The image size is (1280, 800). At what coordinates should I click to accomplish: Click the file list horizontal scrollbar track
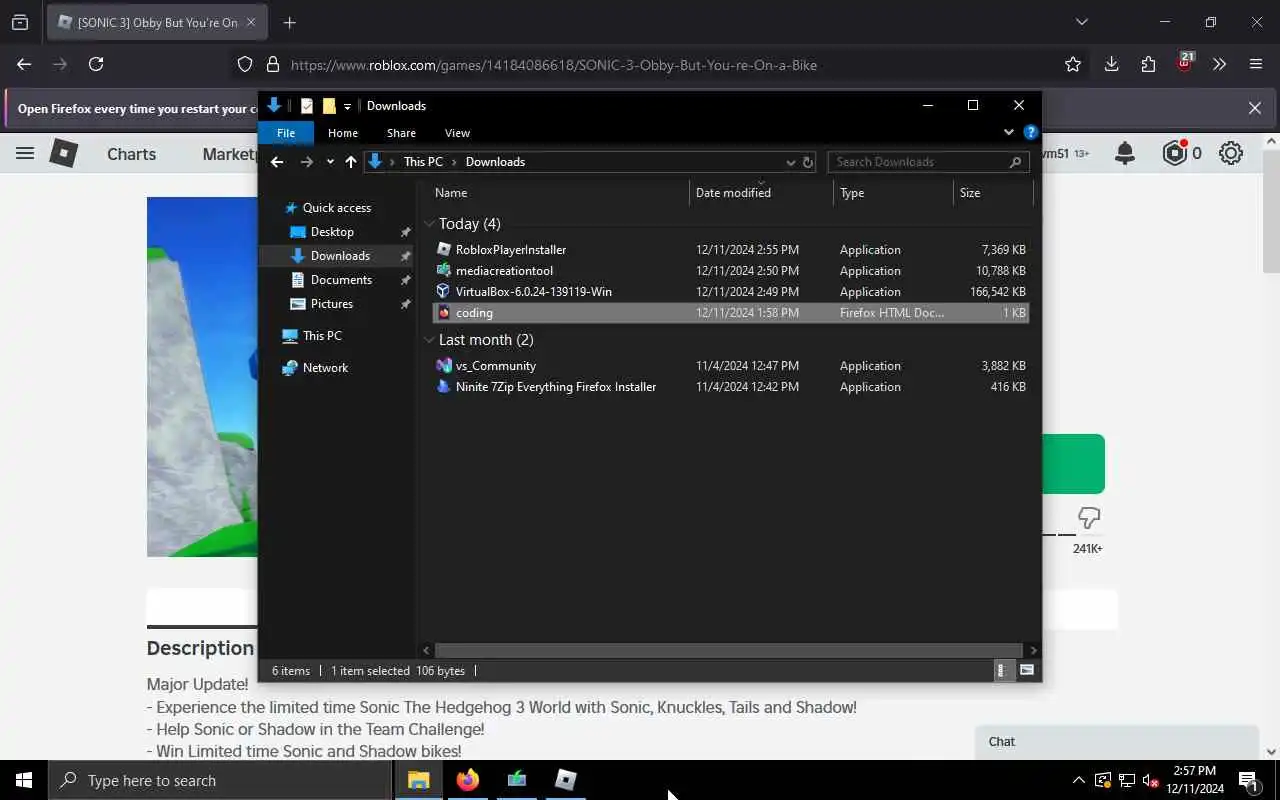pyautogui.click(x=730, y=650)
